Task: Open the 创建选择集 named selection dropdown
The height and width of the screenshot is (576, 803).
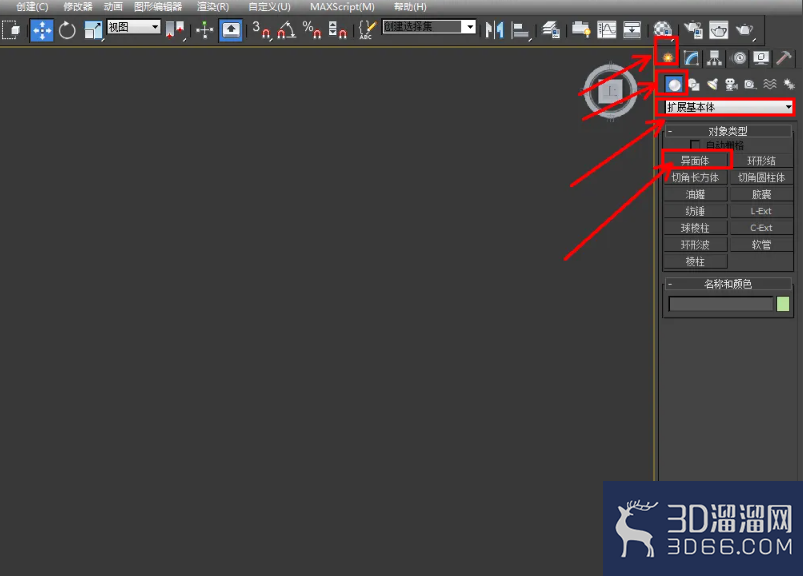Action: (429, 27)
